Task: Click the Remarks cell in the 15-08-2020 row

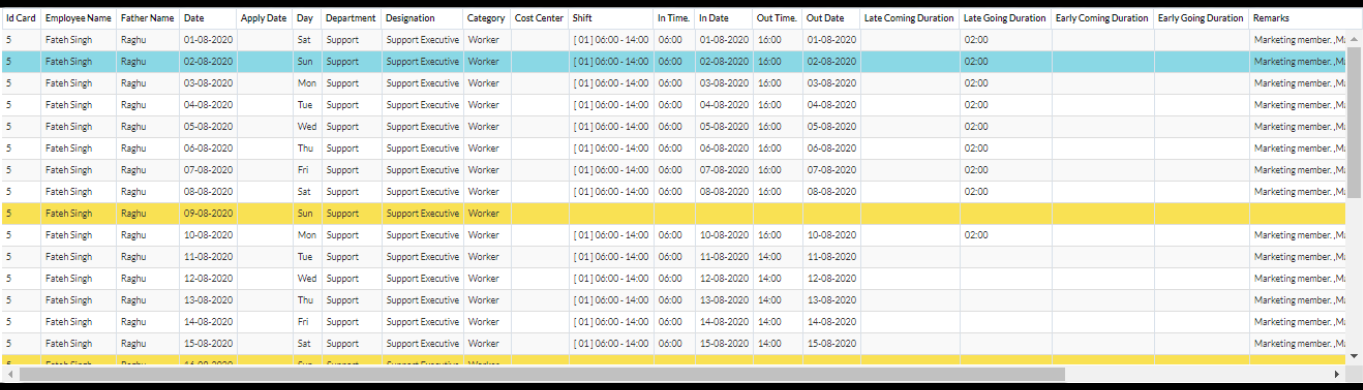Action: [1298, 344]
